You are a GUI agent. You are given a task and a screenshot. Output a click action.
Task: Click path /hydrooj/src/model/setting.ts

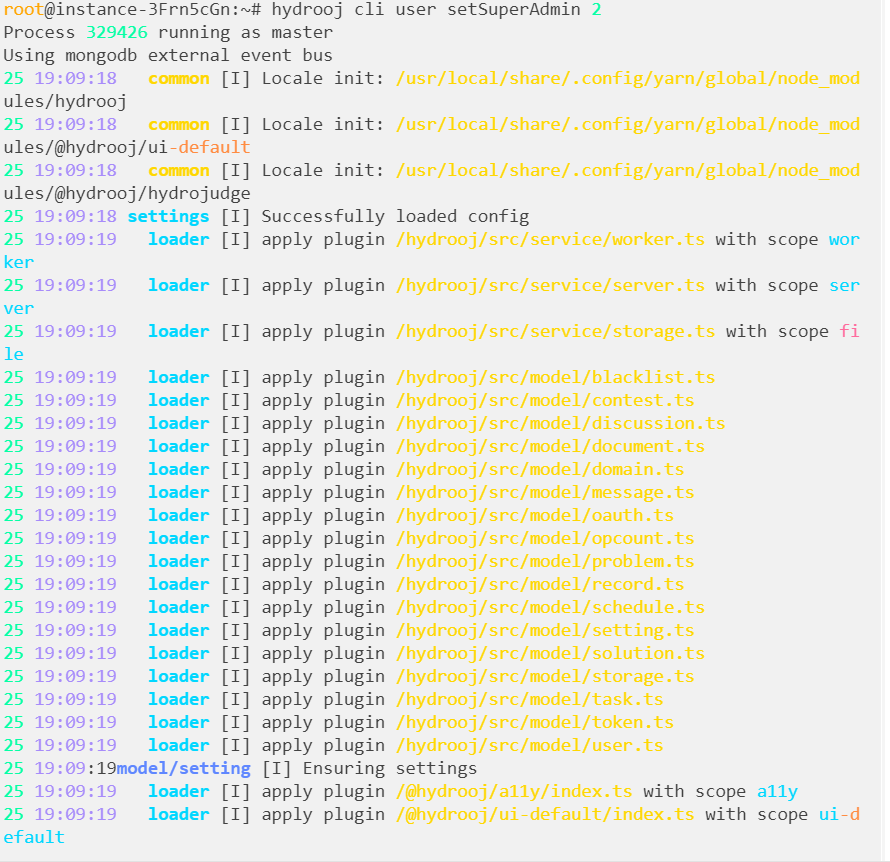tap(545, 630)
